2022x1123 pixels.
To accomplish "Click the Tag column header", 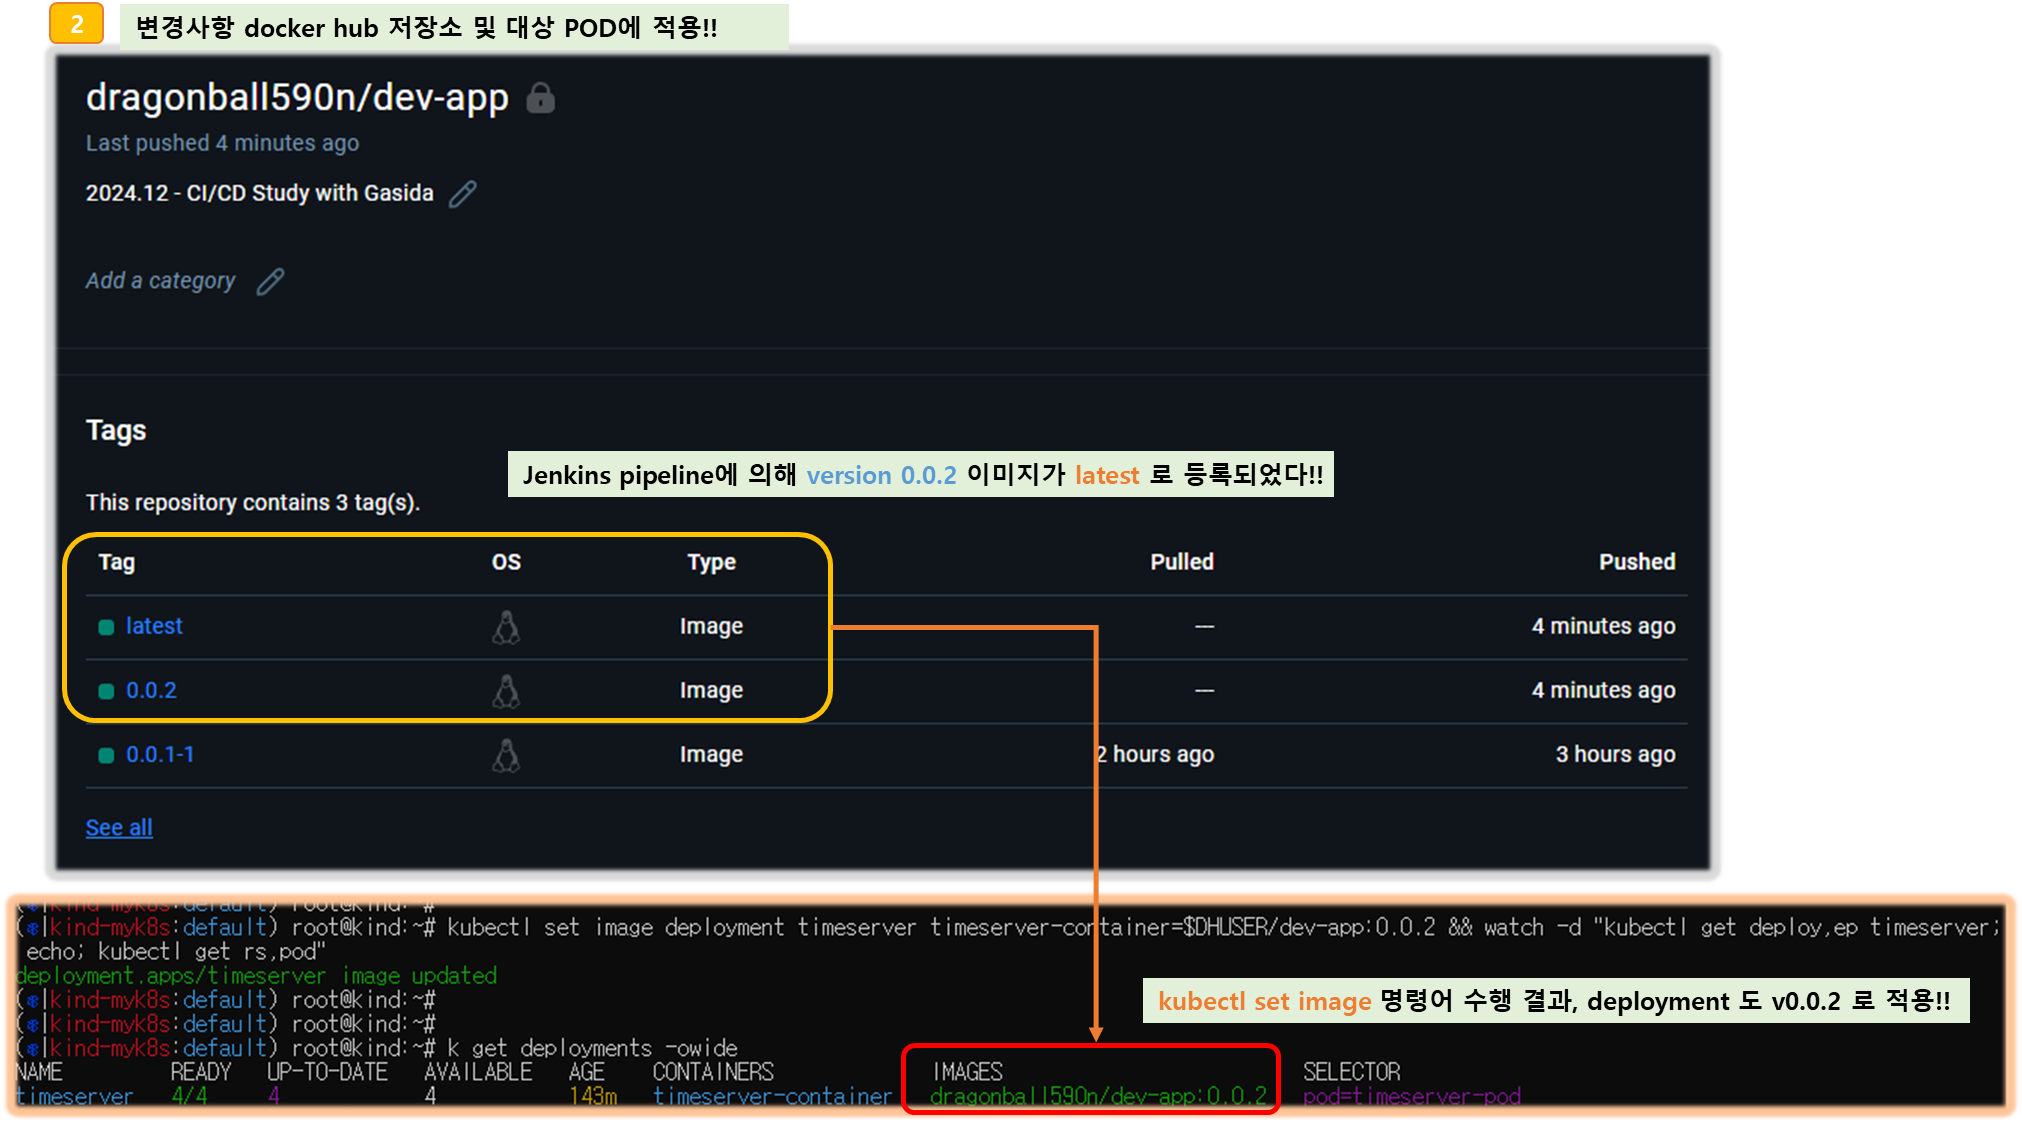I will (x=116, y=562).
